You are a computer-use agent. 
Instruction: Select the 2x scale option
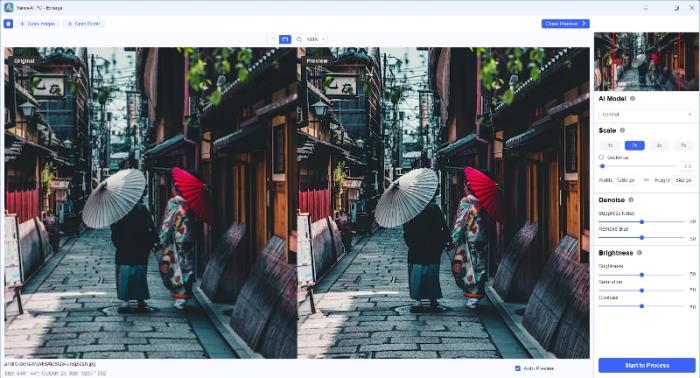click(x=634, y=145)
